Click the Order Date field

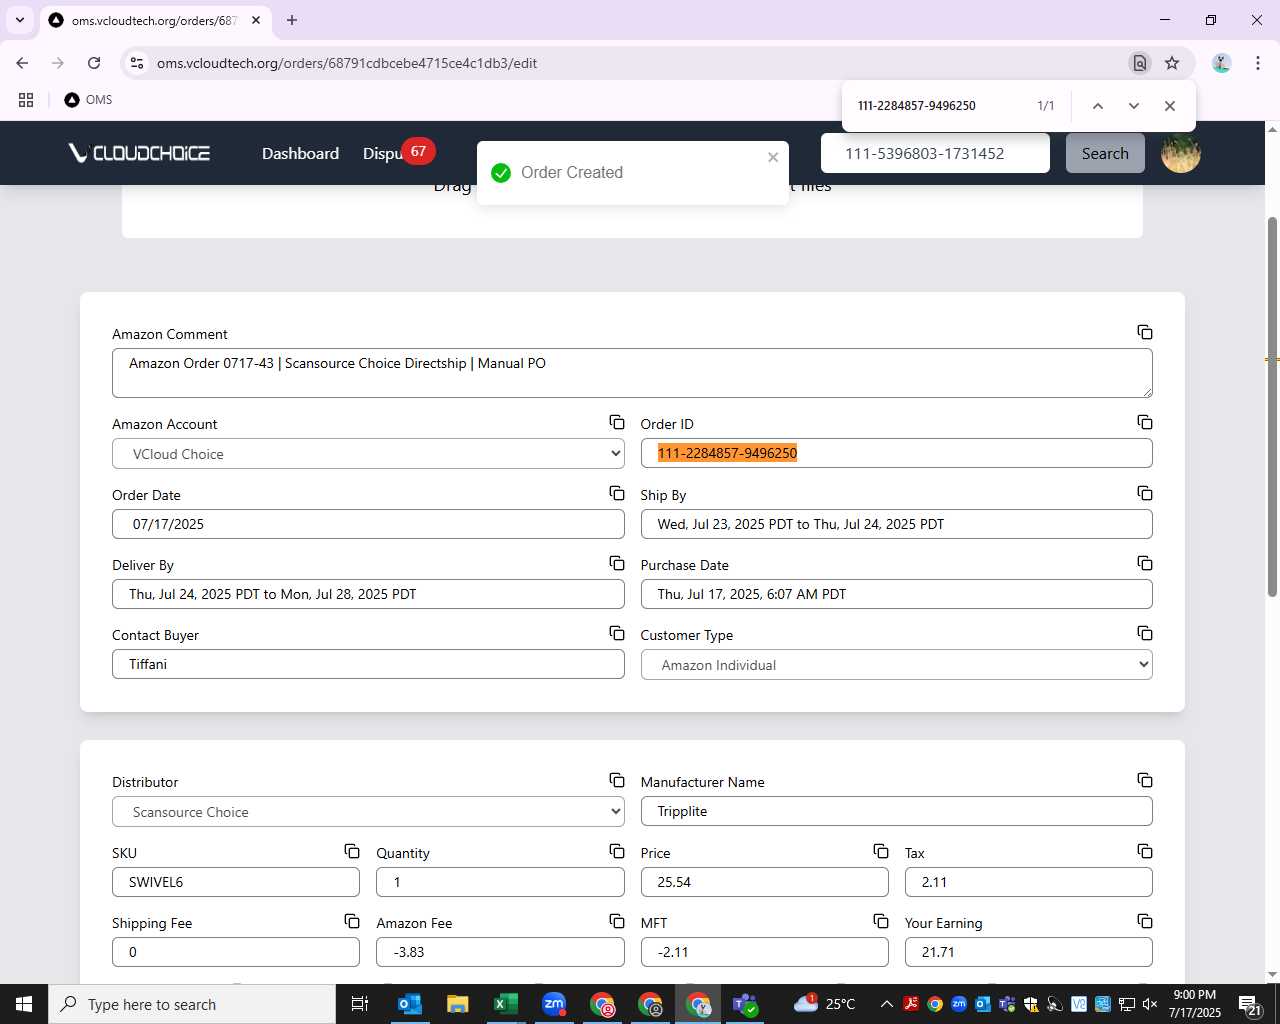(x=368, y=524)
